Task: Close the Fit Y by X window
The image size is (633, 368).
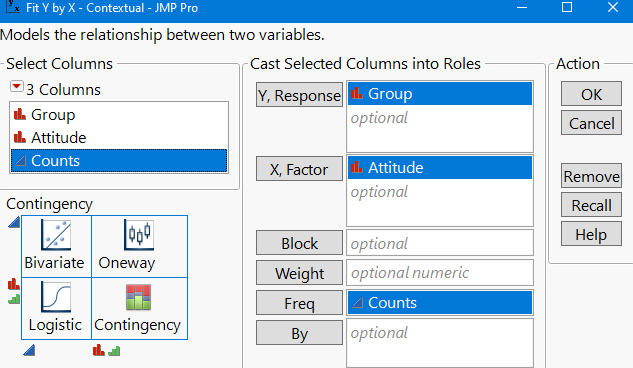Action: point(613,7)
